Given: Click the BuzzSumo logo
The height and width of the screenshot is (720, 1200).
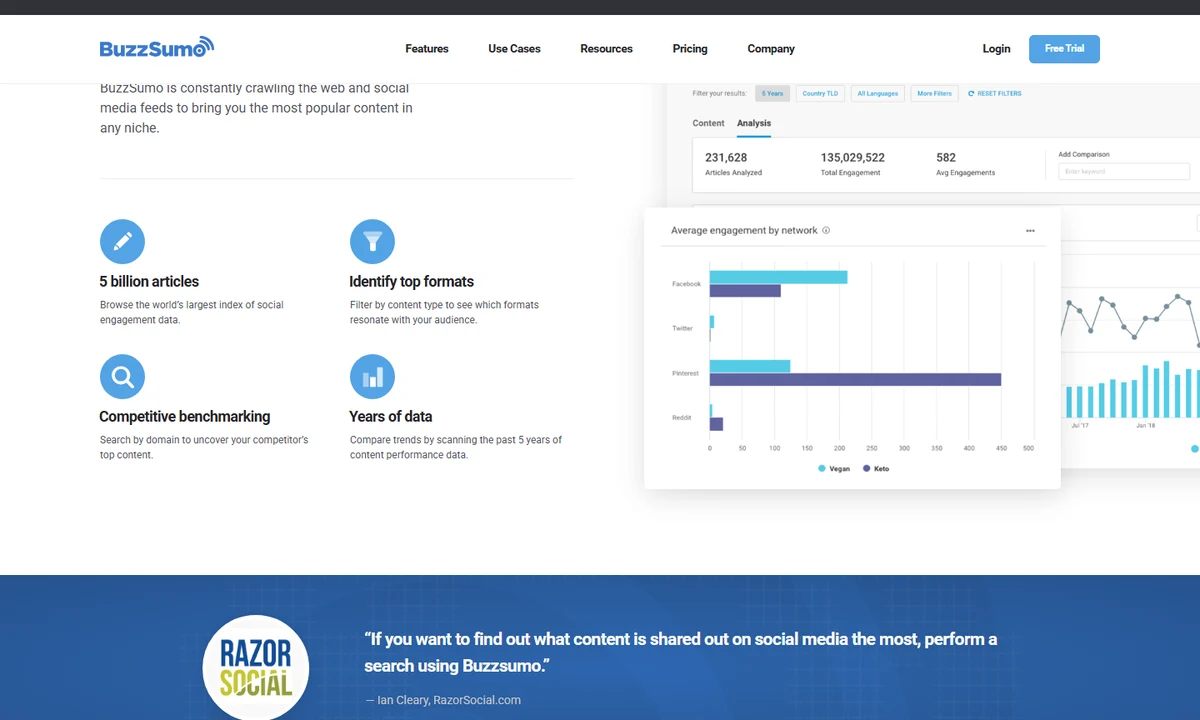Looking at the screenshot, I should coord(157,47).
